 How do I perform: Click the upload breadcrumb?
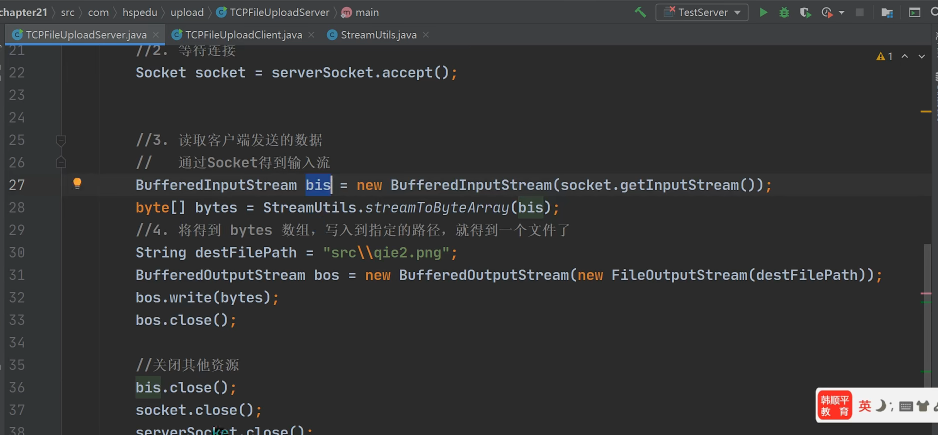click(x=187, y=12)
